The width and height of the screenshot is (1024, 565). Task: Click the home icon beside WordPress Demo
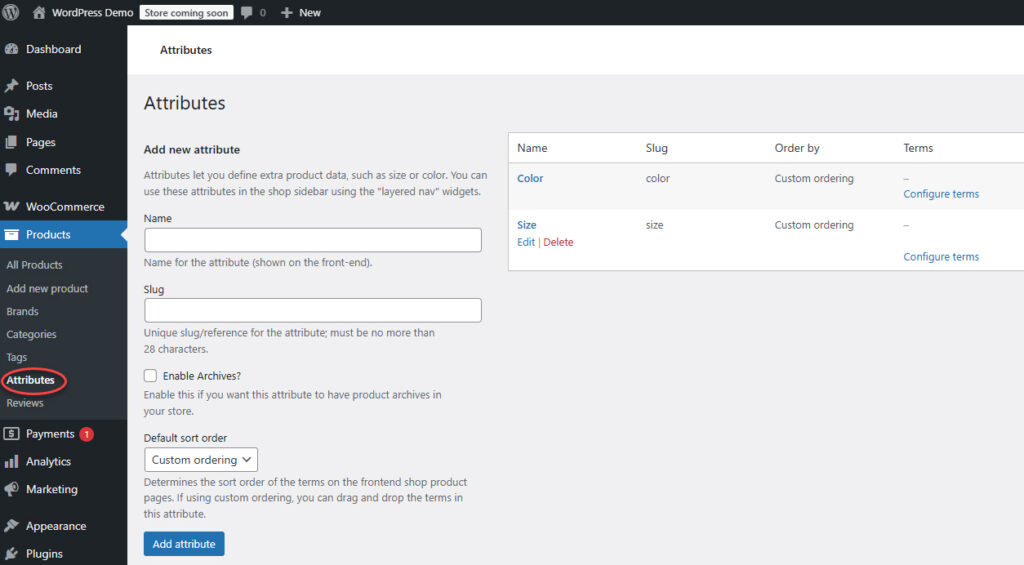39,12
